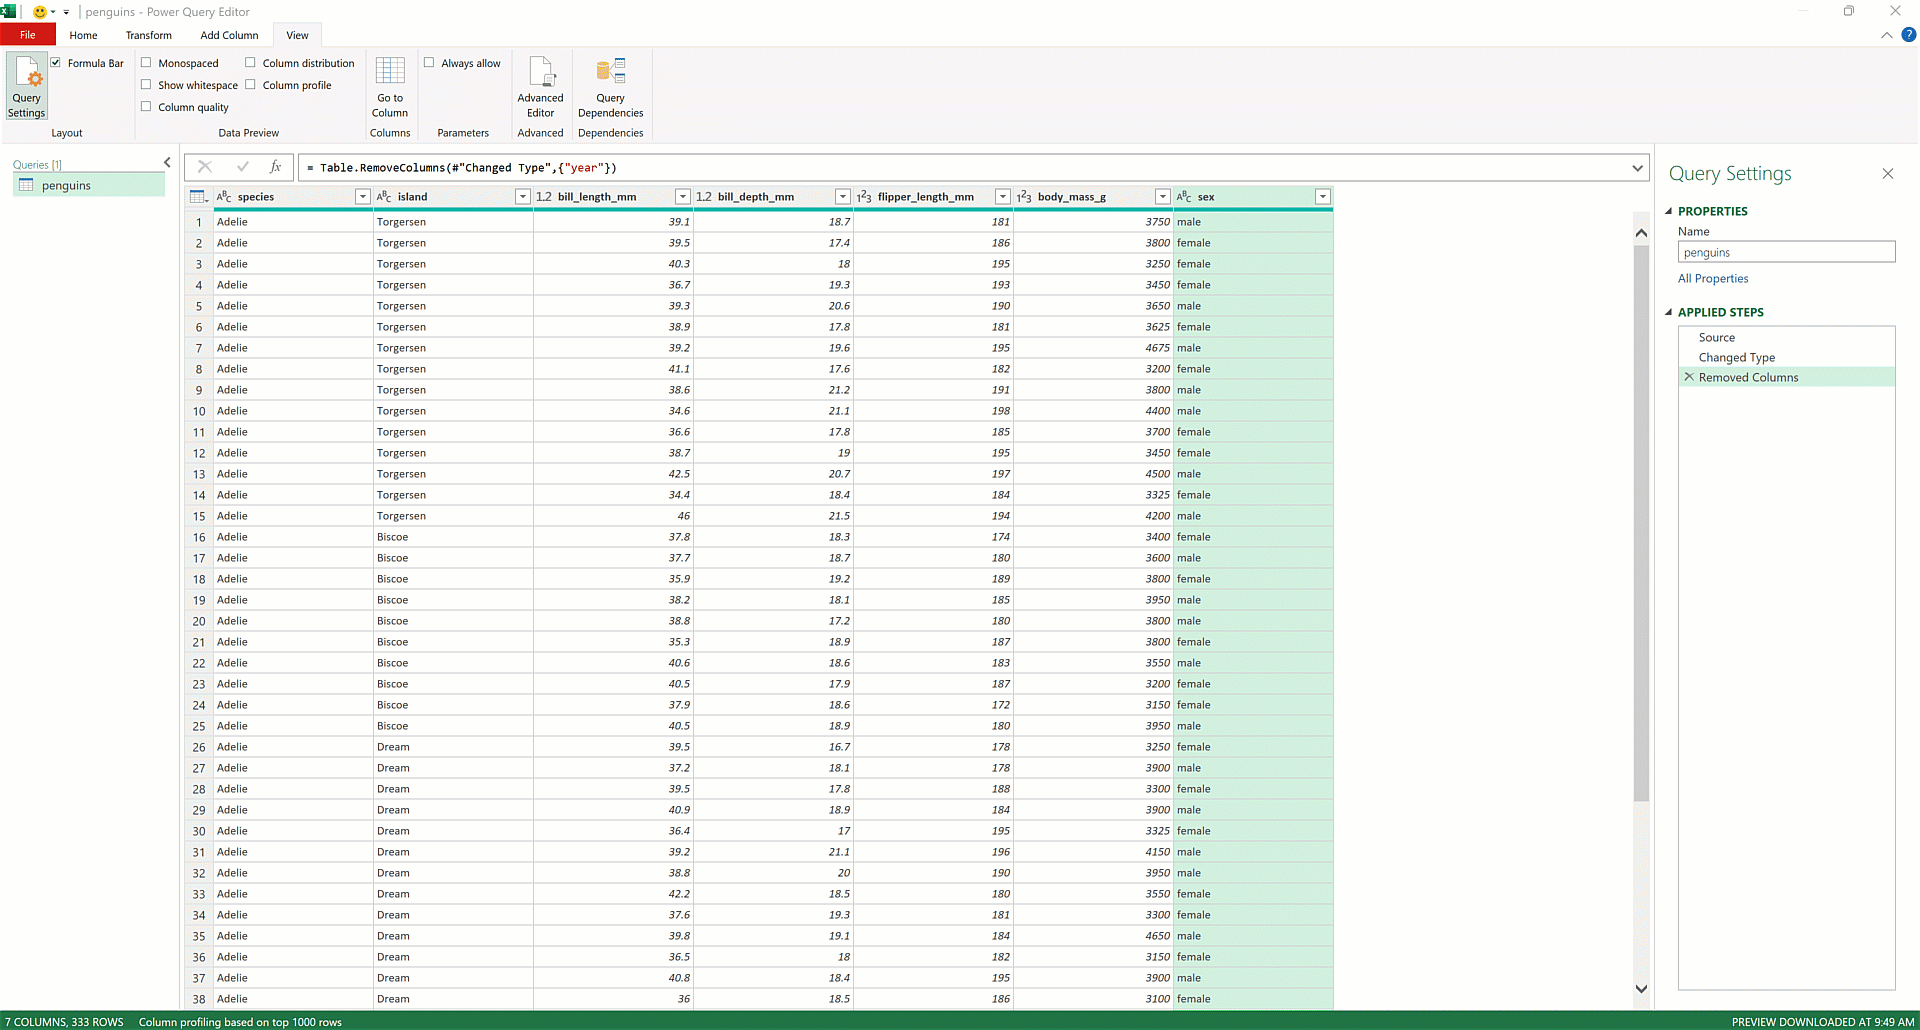Image resolution: width=1920 pixels, height=1030 pixels.
Task: Open the Query Settings pane icon
Action: tap(26, 80)
